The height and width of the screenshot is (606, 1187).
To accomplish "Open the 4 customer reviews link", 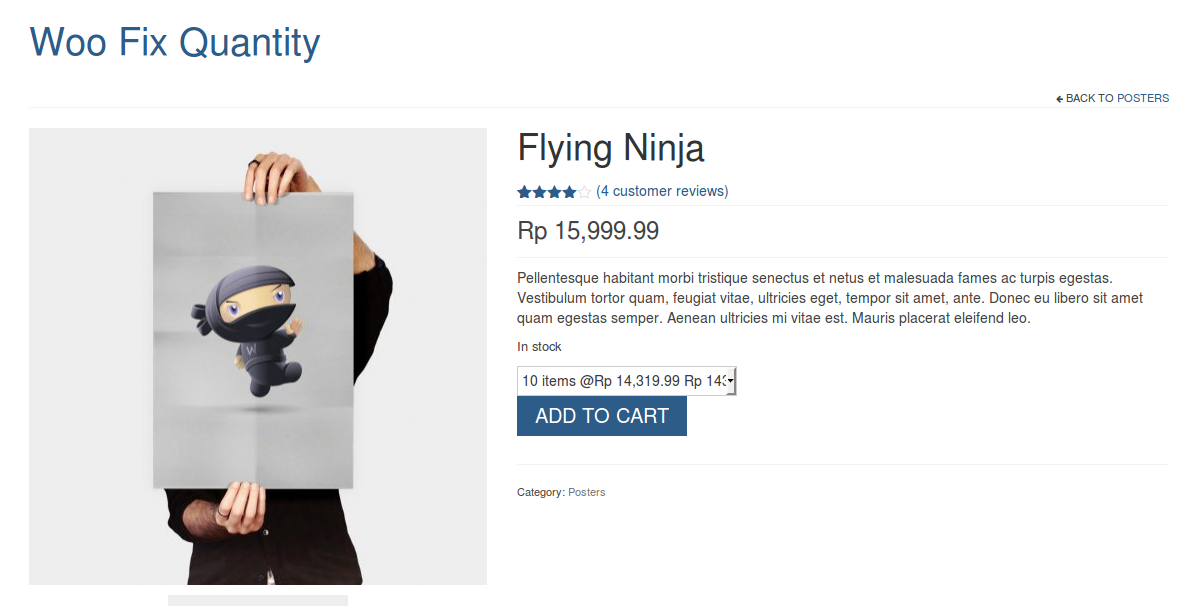I will tap(662, 191).
